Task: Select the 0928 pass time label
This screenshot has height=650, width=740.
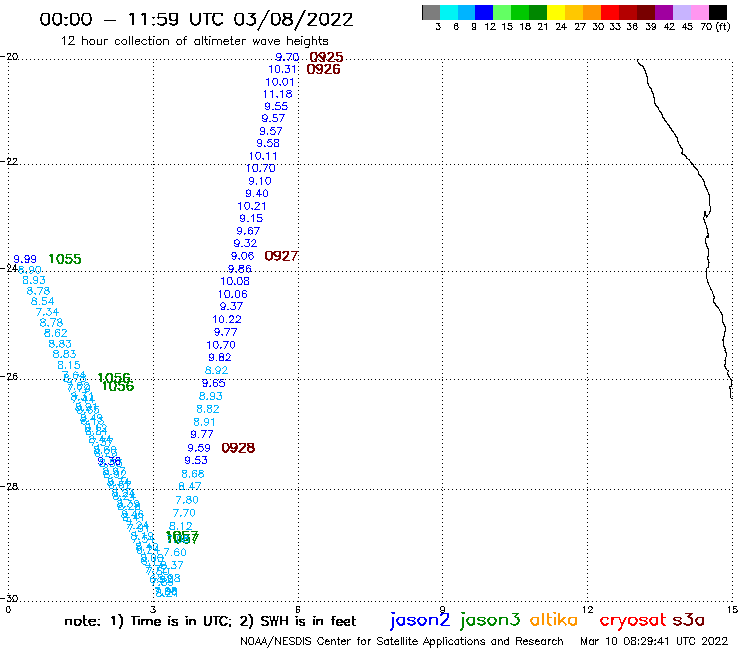Action: [x=238, y=447]
